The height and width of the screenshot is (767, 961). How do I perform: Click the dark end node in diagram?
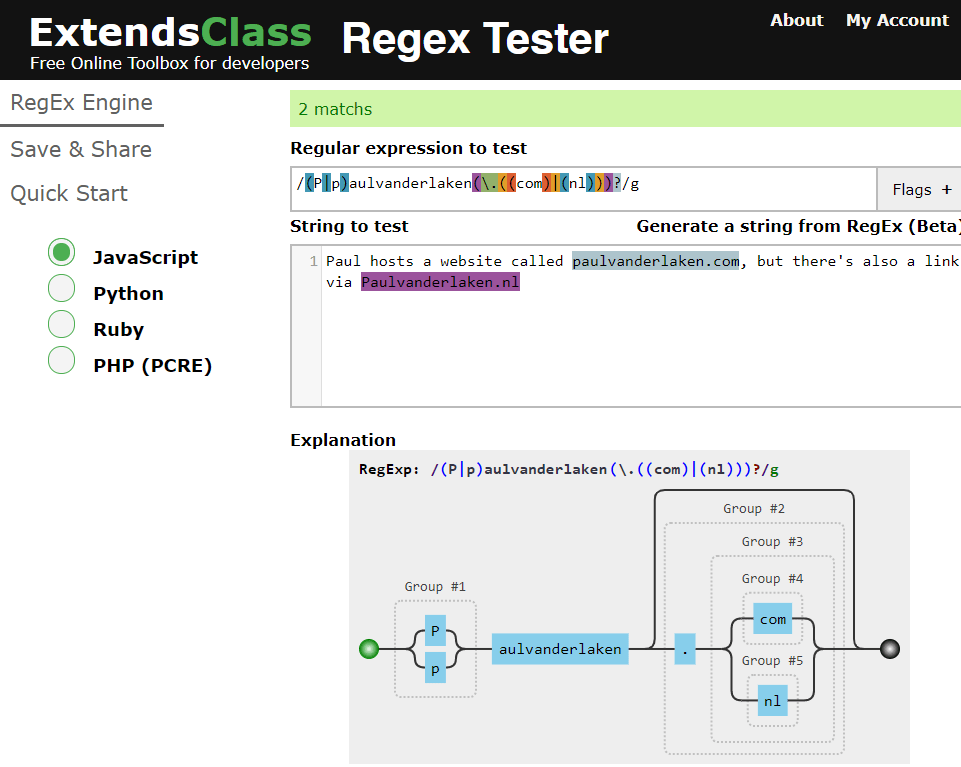(890, 649)
